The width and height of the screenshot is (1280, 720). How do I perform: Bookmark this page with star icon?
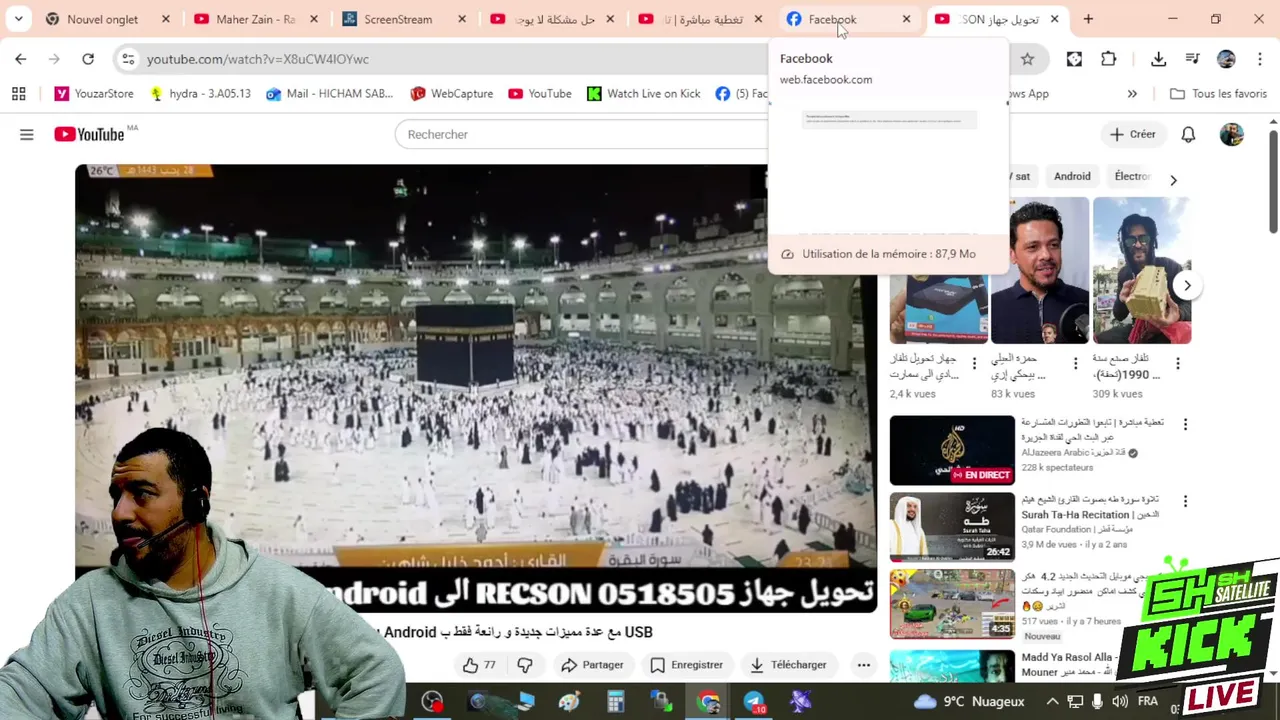tap(1027, 59)
